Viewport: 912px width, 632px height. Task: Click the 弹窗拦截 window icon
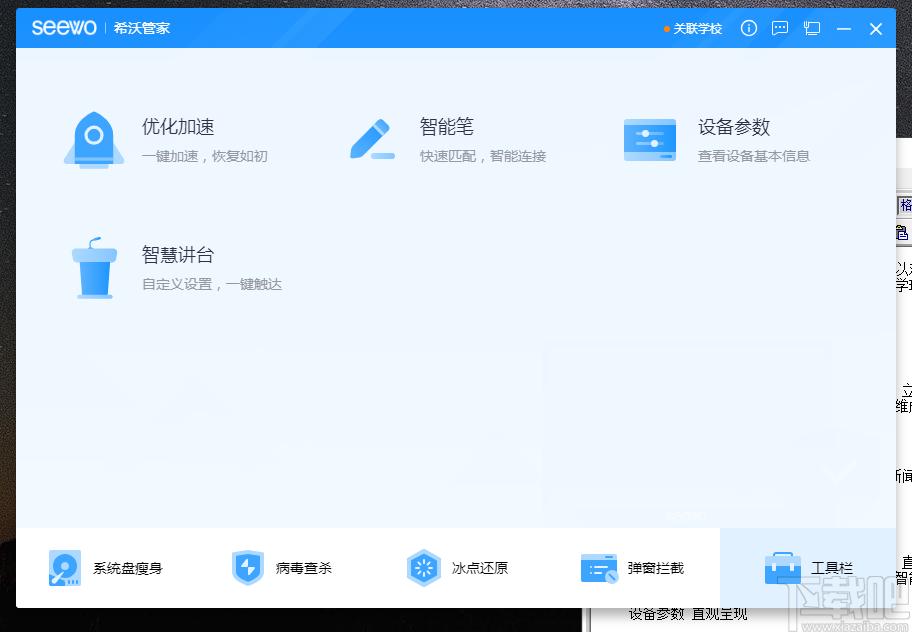coord(599,568)
